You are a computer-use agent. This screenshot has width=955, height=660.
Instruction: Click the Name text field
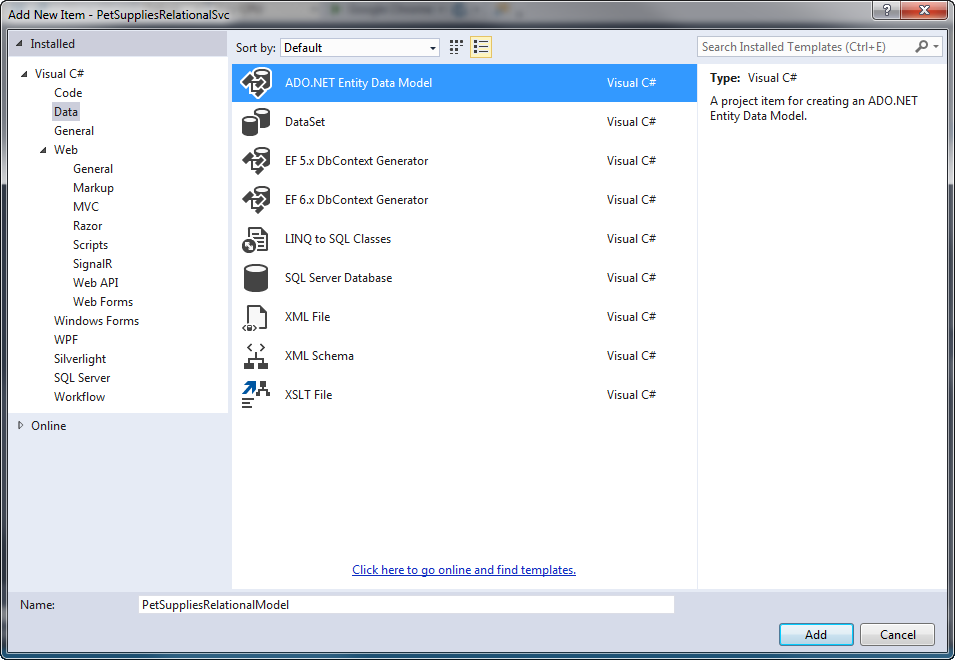(x=405, y=605)
